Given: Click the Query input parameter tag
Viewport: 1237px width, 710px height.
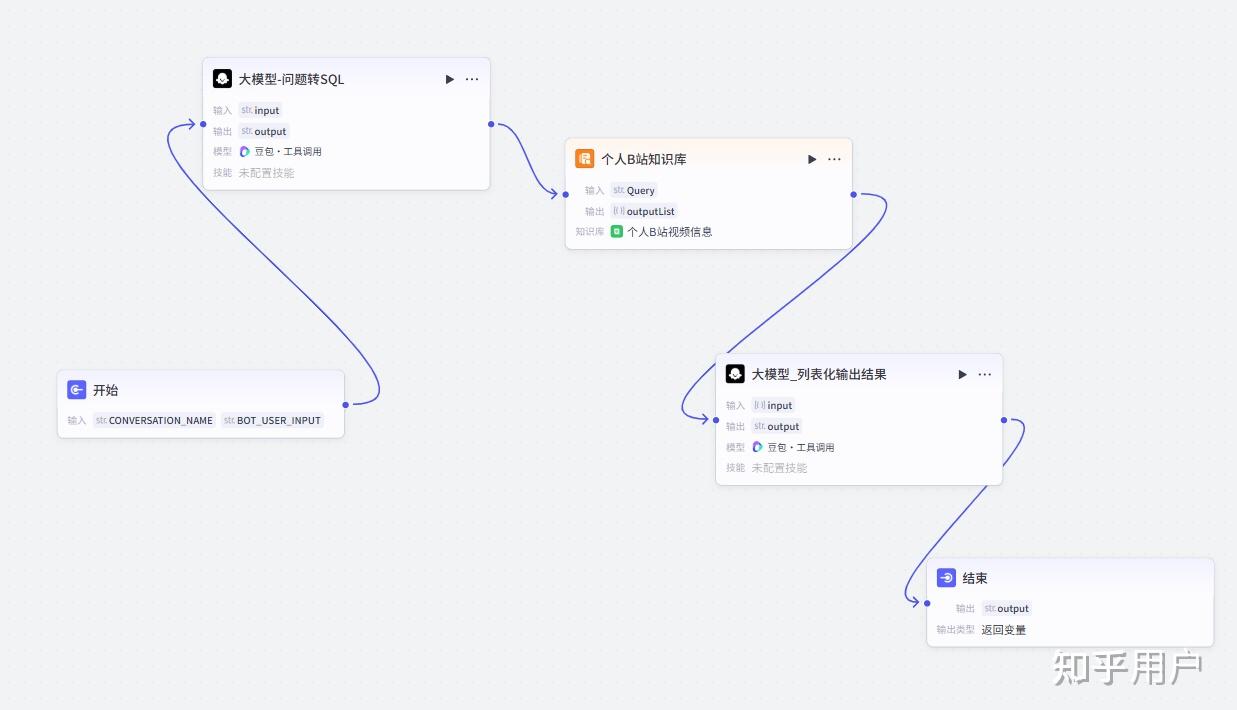Looking at the screenshot, I should pyautogui.click(x=634, y=190).
